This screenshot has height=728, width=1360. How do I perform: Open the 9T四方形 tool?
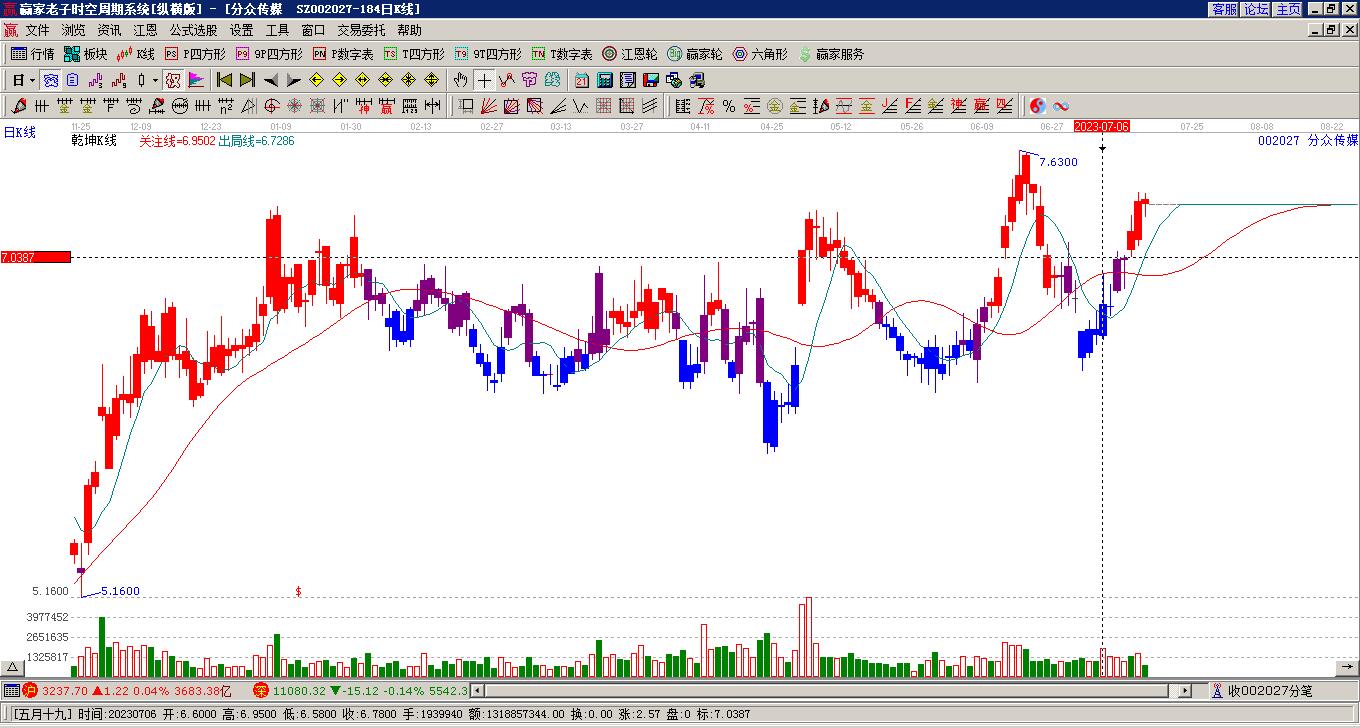tap(488, 54)
